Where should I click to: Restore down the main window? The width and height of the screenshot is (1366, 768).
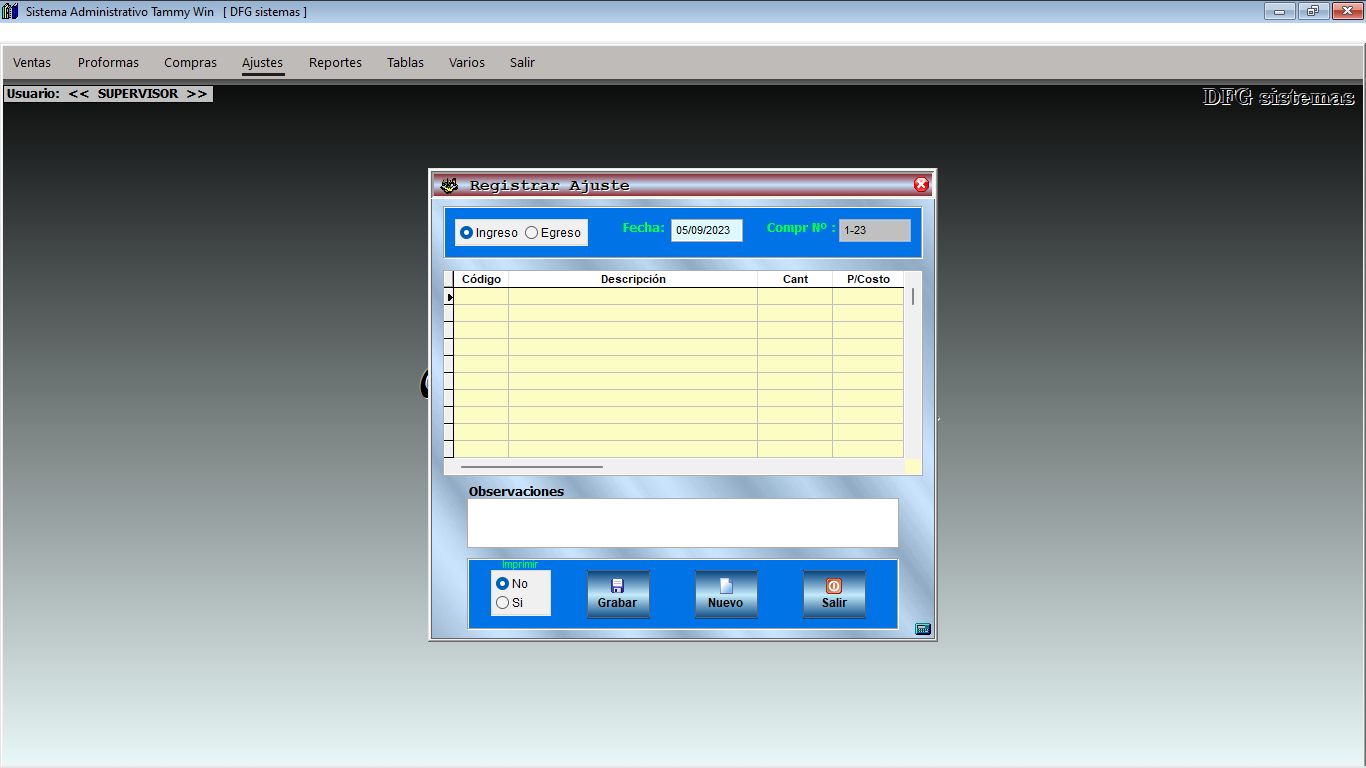coord(1312,12)
